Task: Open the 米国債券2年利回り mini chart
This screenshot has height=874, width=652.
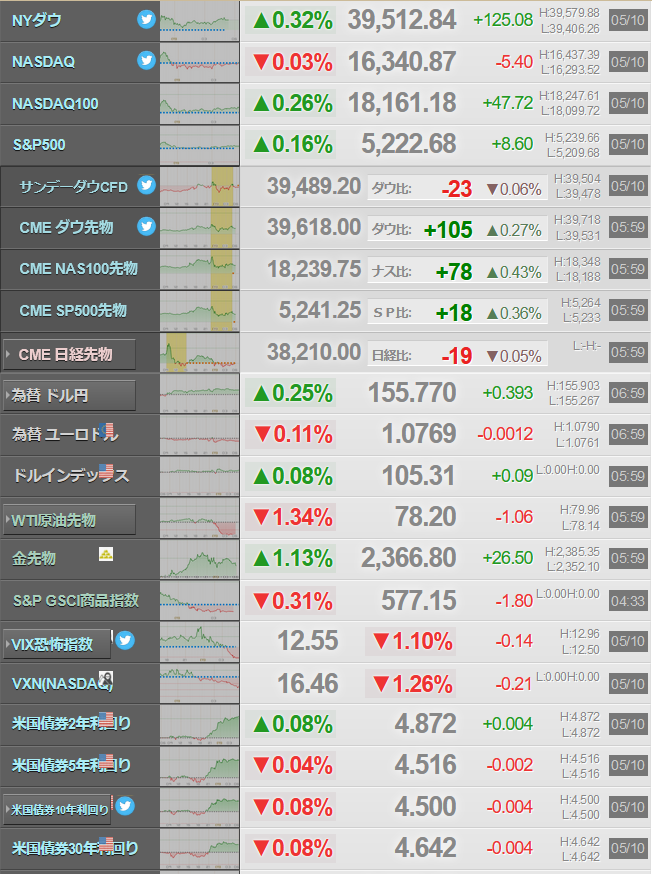Action: [200, 725]
